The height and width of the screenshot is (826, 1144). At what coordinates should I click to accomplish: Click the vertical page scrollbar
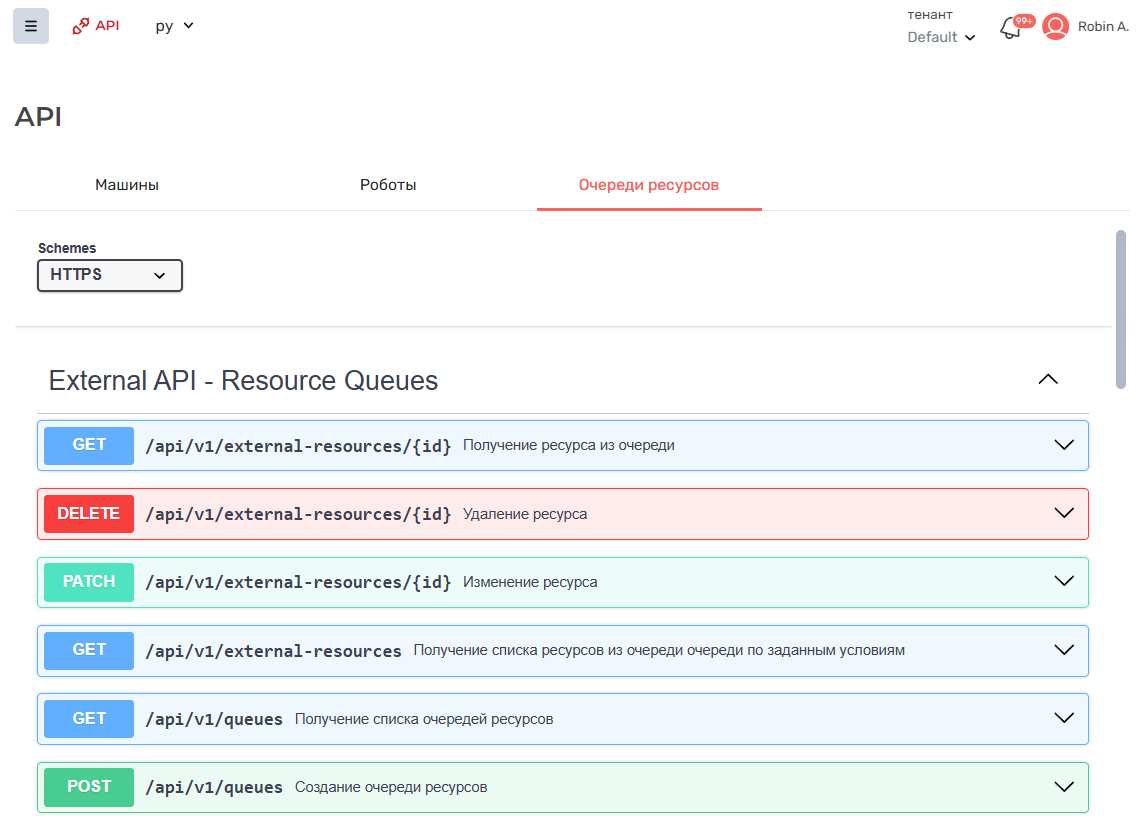coord(1121,310)
